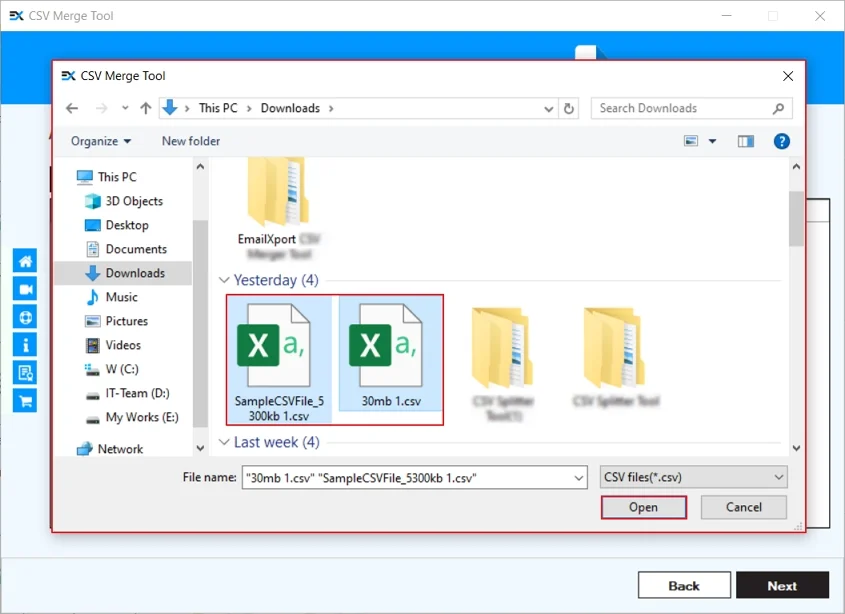Click the shopping cart icon in the sidebar

24,401
